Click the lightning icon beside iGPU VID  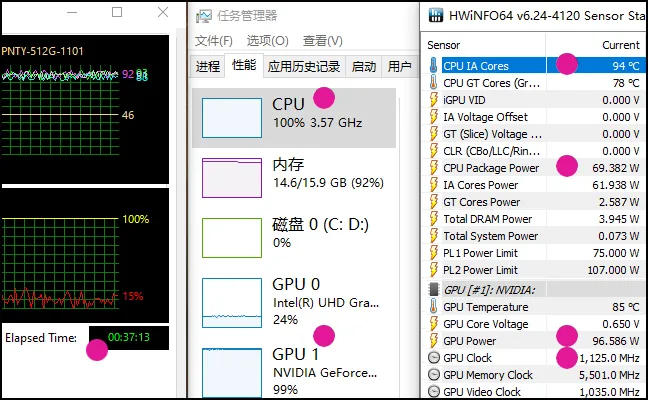434,100
